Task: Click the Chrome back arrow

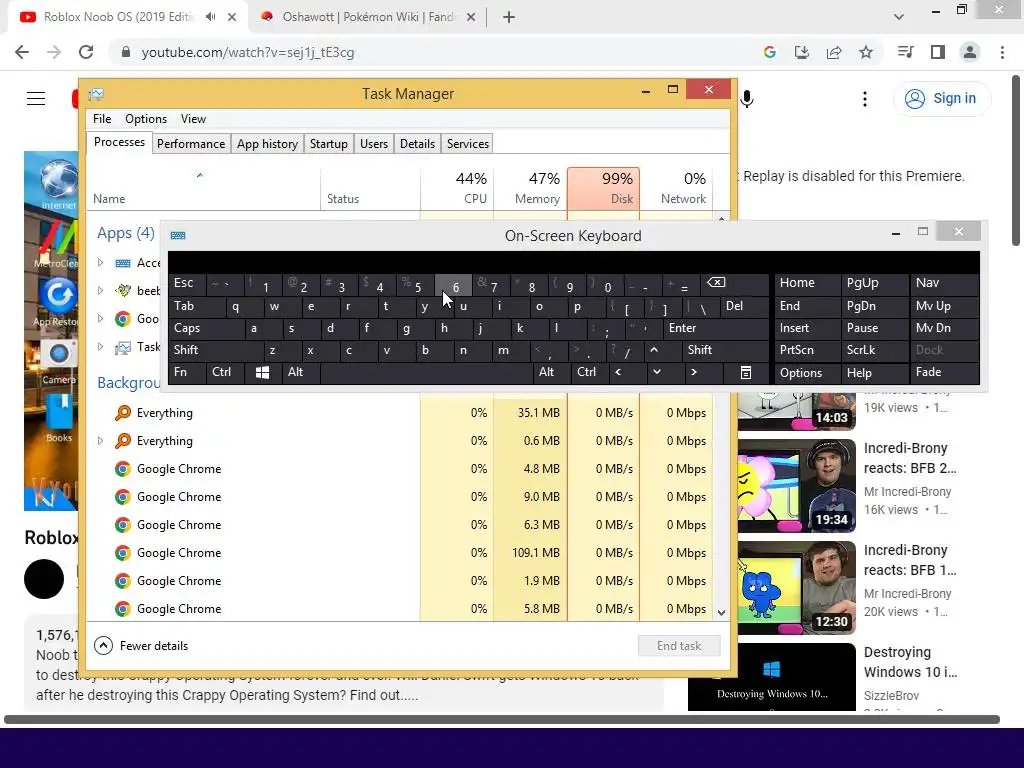Action: pos(22,52)
